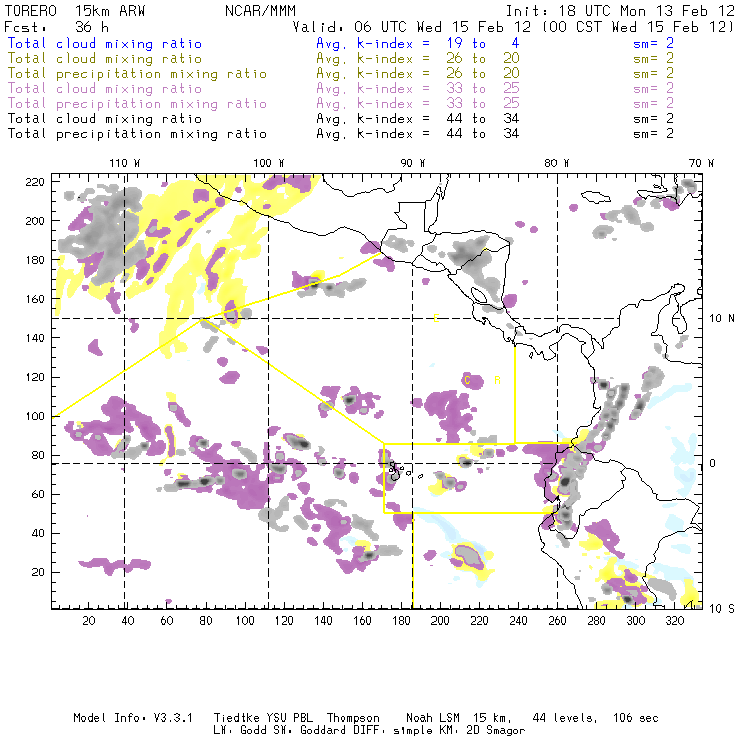This screenshot has height=740, width=740.
Task: Click the black 'Total precipitation mixing ratio' legend entry
Action: pos(137,134)
